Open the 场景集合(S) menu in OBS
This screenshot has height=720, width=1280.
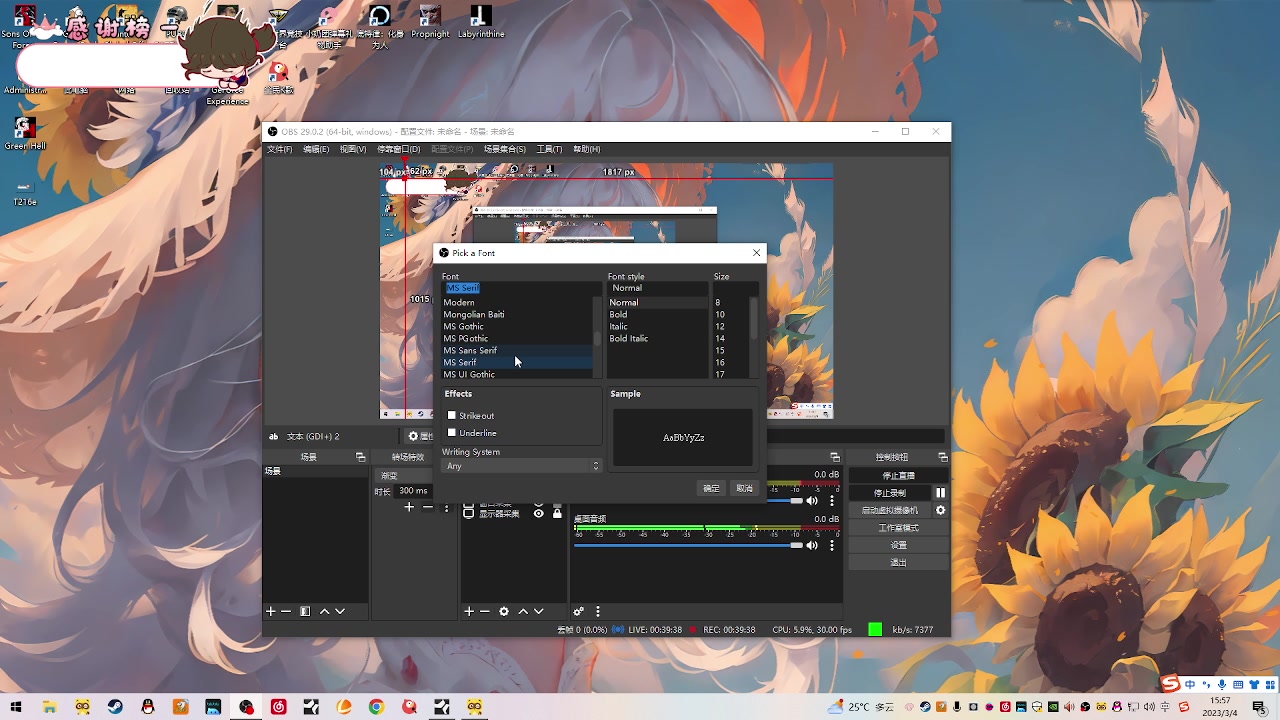505,149
